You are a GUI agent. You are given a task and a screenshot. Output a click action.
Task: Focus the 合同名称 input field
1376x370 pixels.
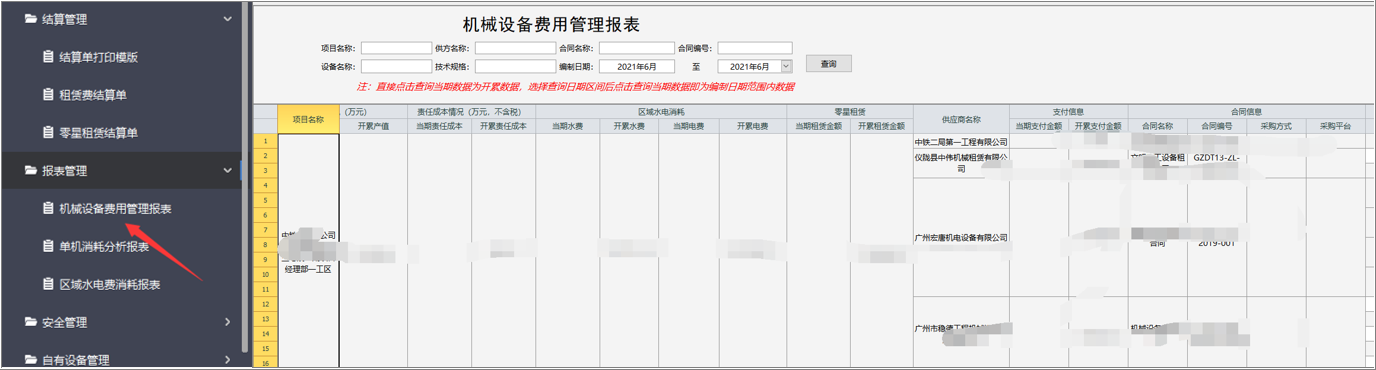click(x=637, y=48)
